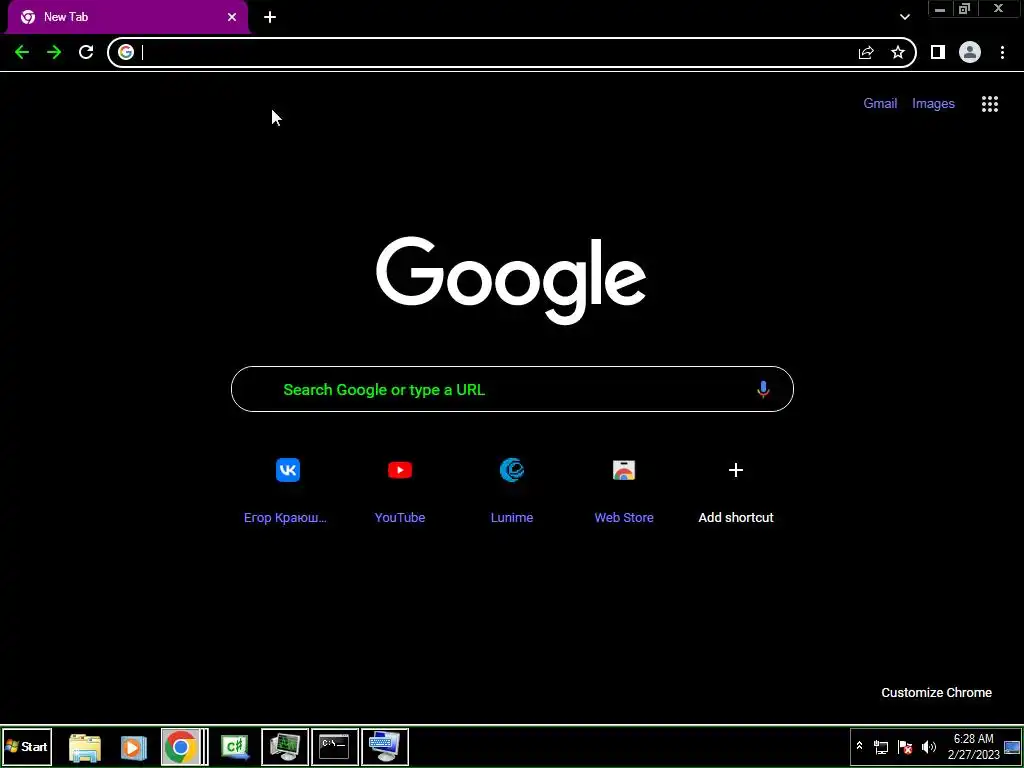Screen dimensions: 1024x768
Task: Open the C# application in the taskbar
Action: pyautogui.click(x=234, y=747)
